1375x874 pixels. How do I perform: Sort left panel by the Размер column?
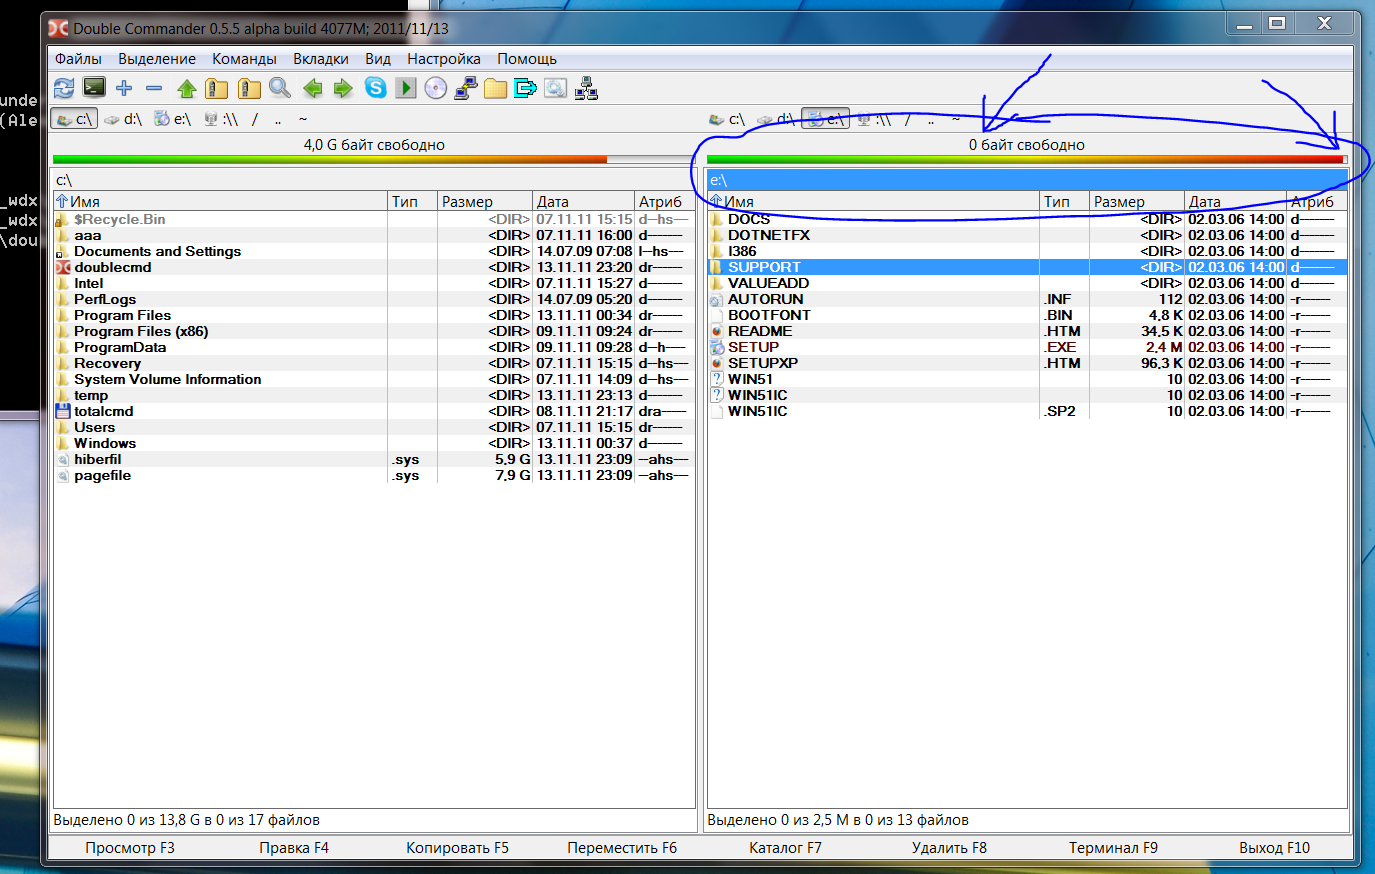(467, 201)
